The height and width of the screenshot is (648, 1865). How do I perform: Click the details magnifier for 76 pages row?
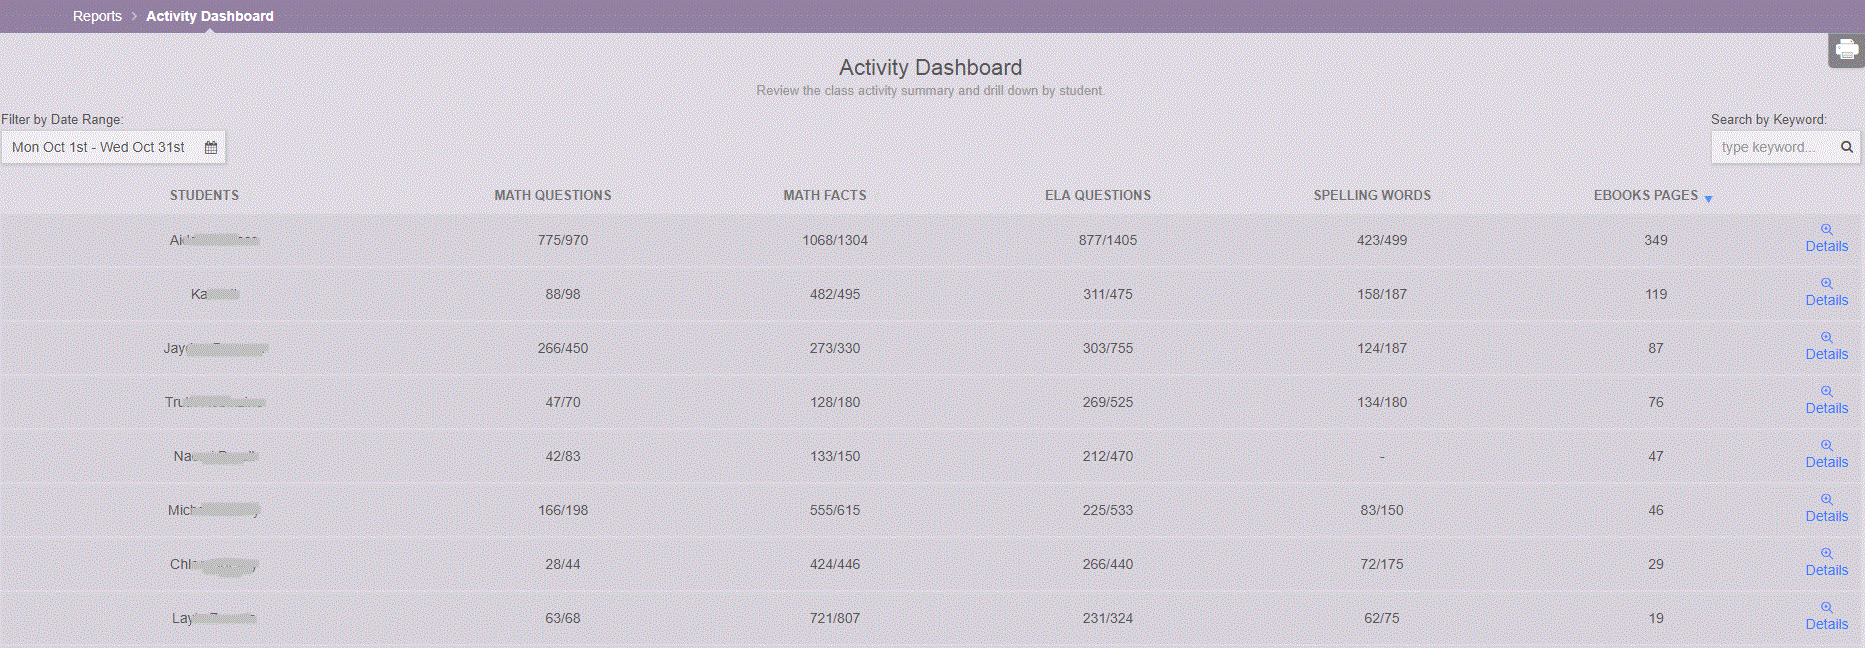(x=1826, y=392)
